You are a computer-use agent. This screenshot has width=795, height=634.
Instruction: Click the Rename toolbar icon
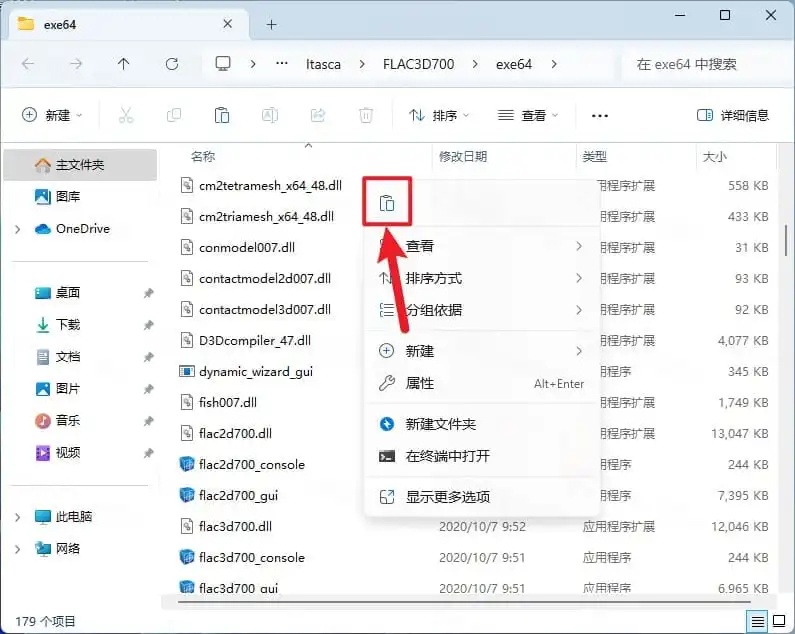point(270,116)
